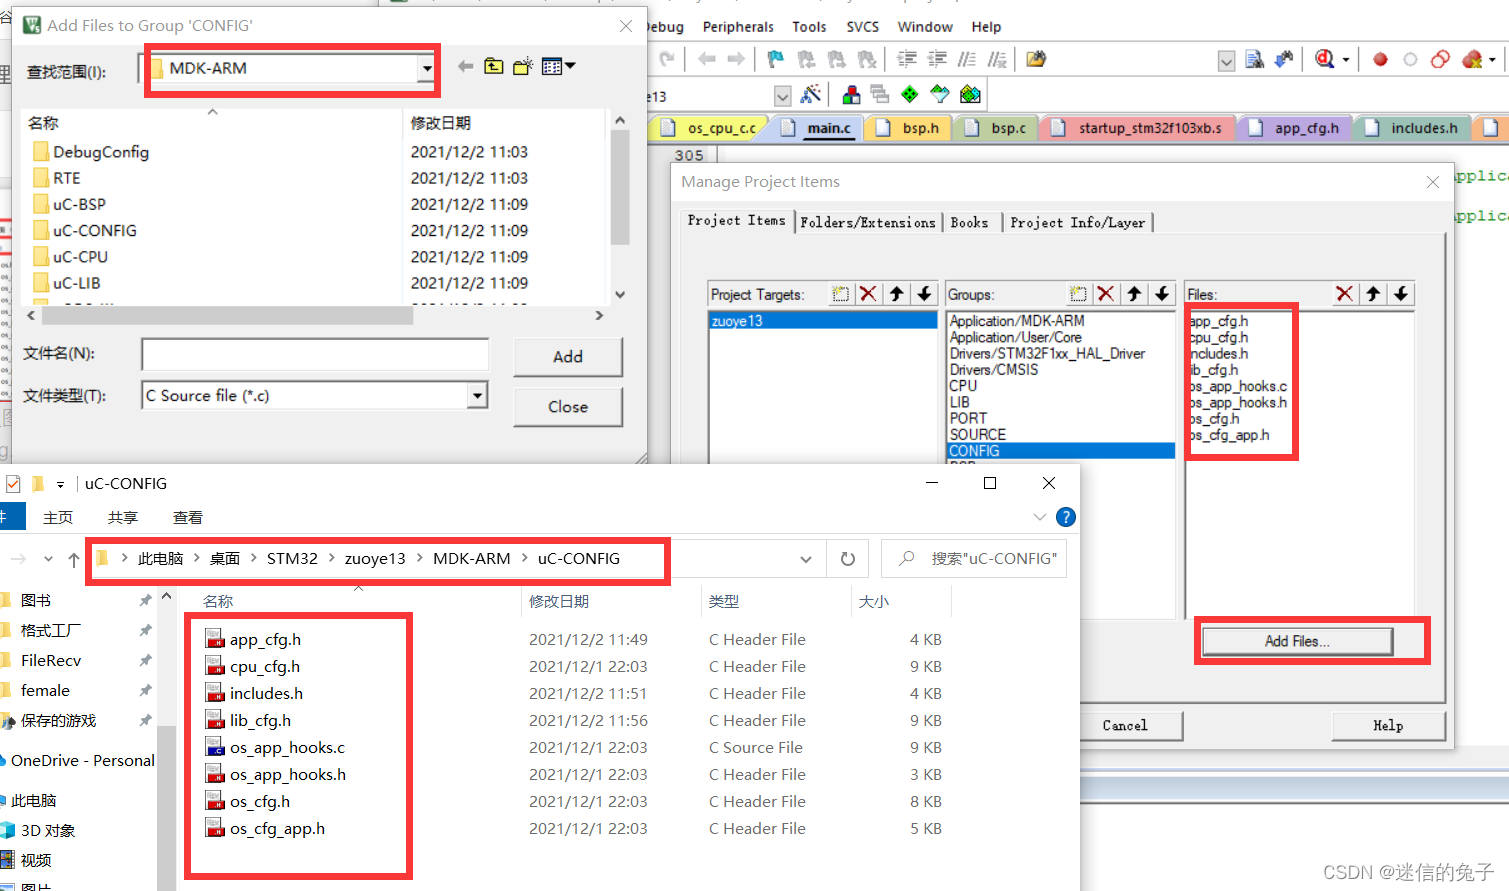Click New Group icon above Groups list

[x=1078, y=294]
